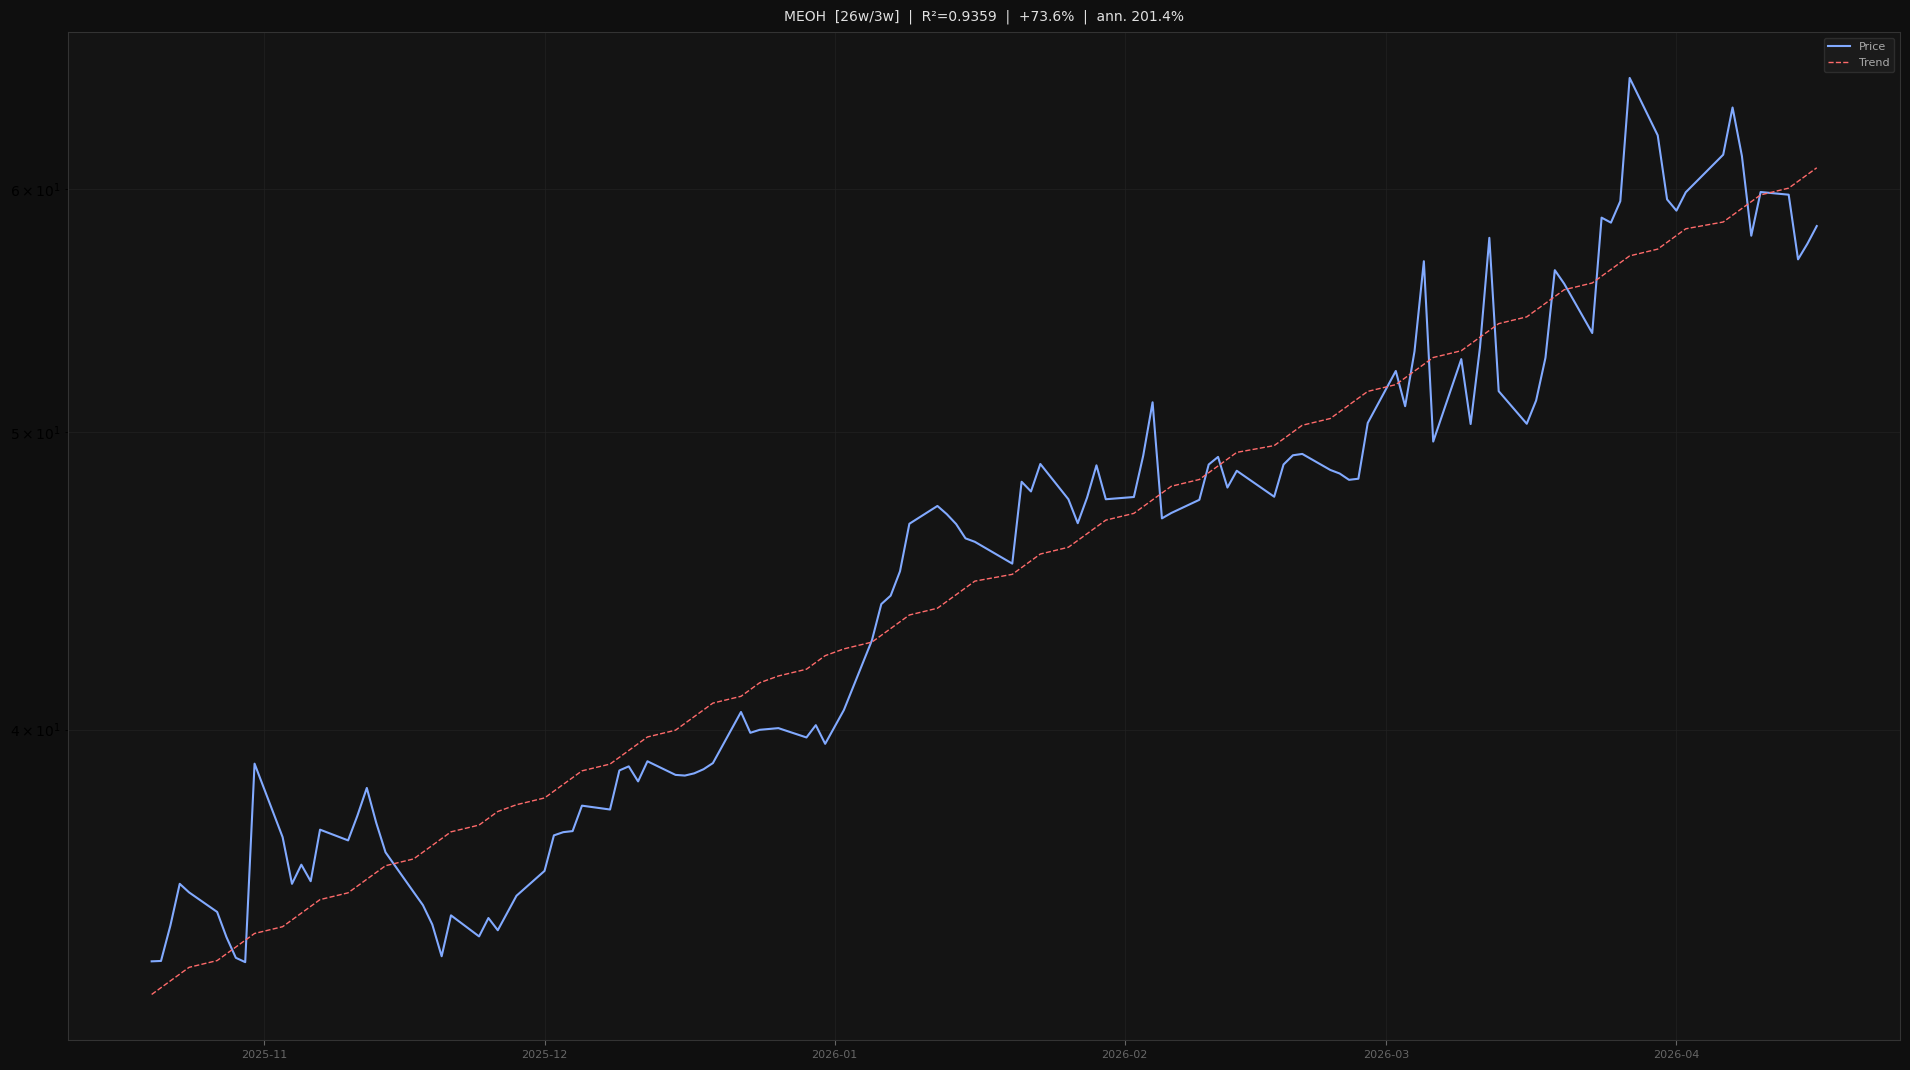Click the Price label in the legend
Image resolution: width=1910 pixels, height=1070 pixels.
1871,47
